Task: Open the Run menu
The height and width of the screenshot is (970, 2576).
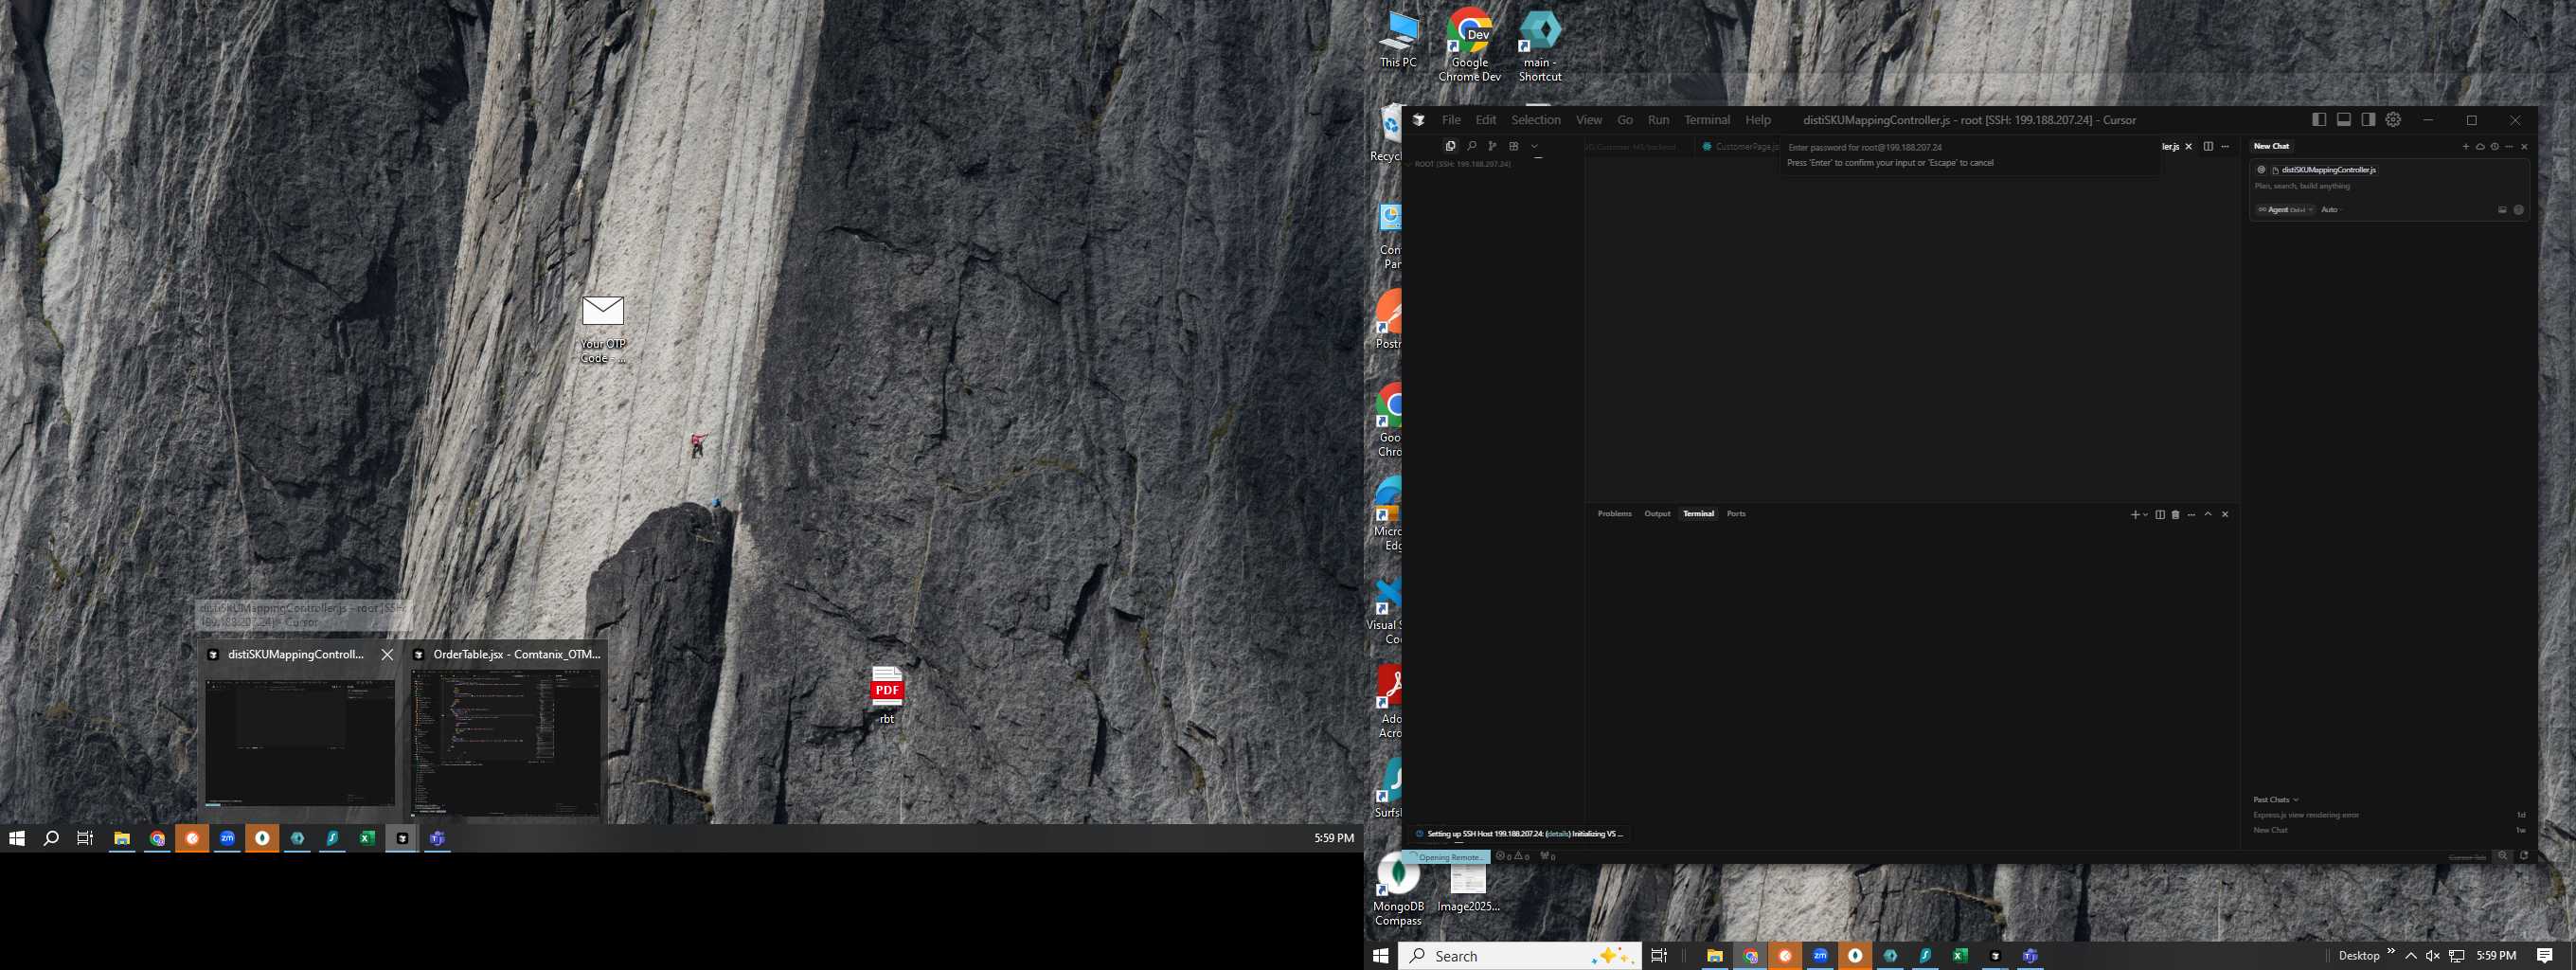Action: pyautogui.click(x=1658, y=120)
